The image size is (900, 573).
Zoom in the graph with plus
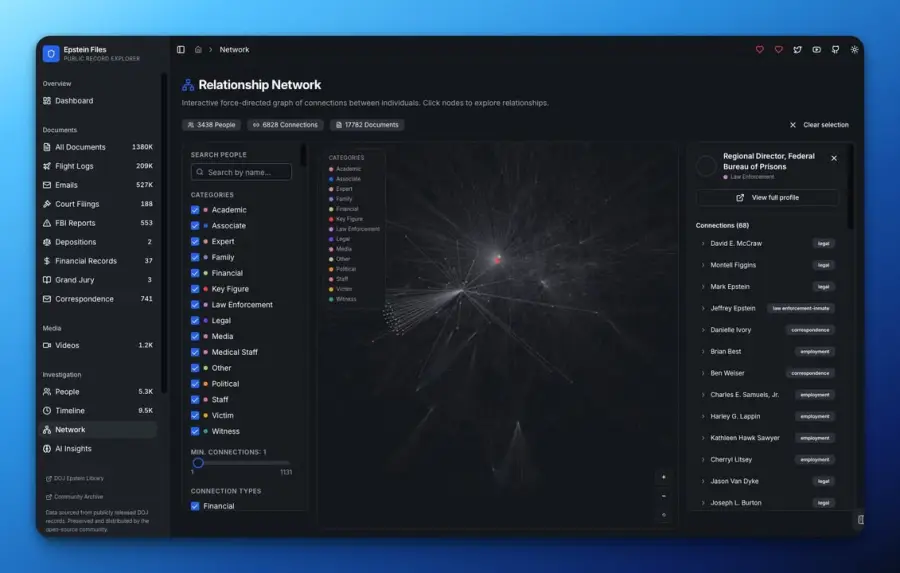tap(664, 477)
